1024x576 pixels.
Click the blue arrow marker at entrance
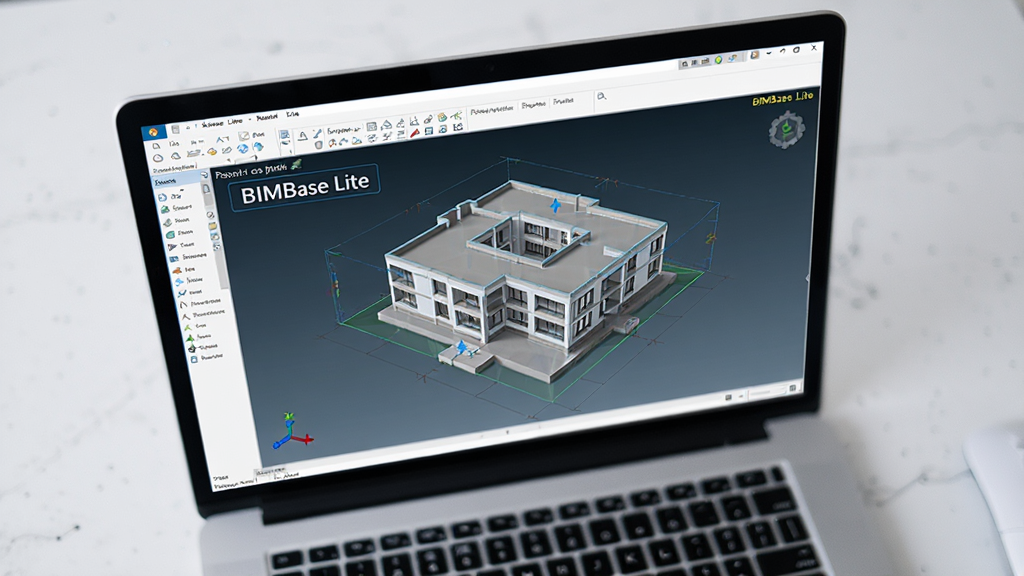tap(463, 348)
